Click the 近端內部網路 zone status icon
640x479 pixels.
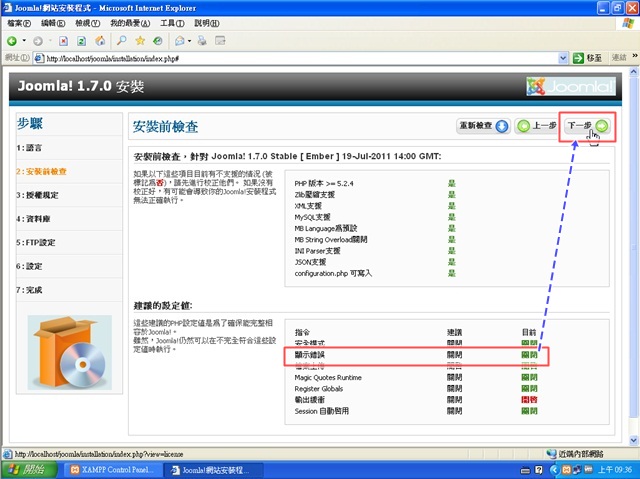click(551, 454)
